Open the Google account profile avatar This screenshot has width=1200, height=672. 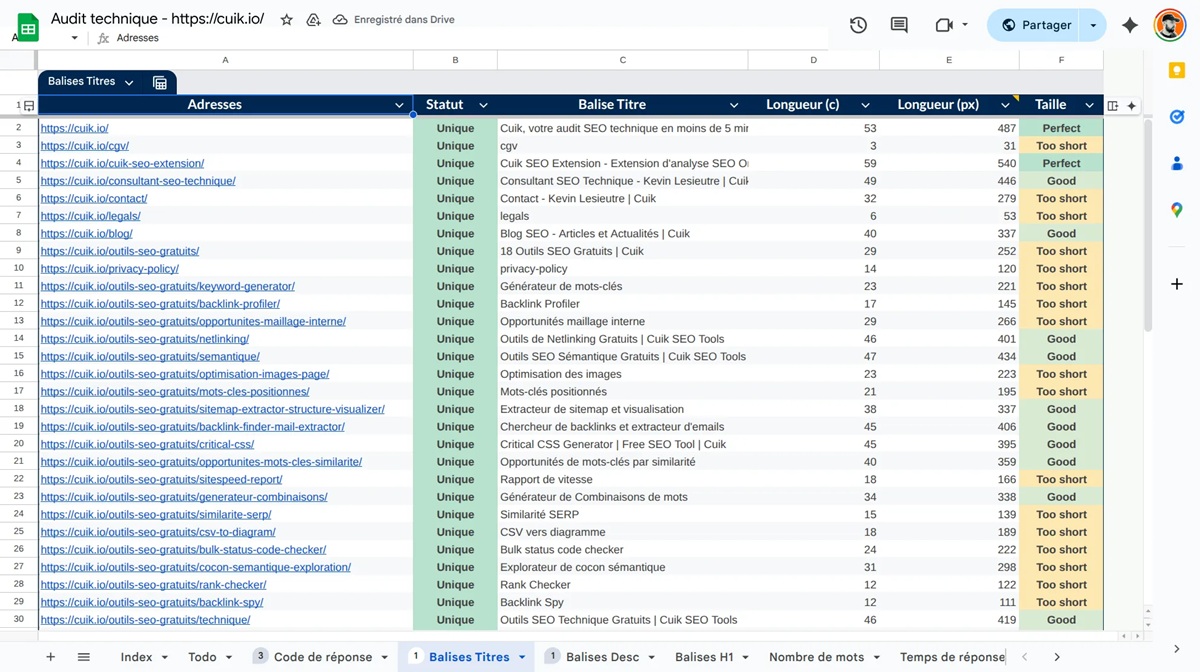[1169, 25]
